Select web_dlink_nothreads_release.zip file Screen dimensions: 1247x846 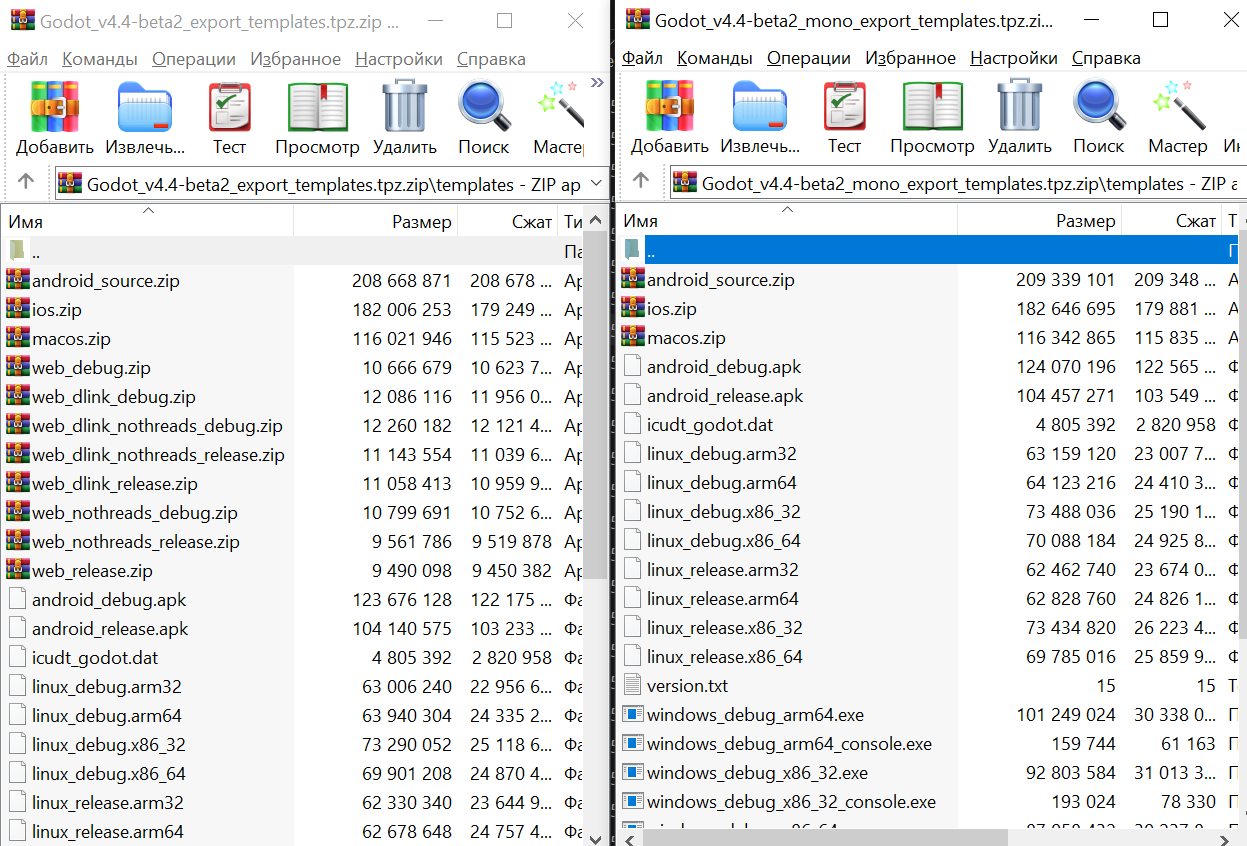click(x=158, y=455)
